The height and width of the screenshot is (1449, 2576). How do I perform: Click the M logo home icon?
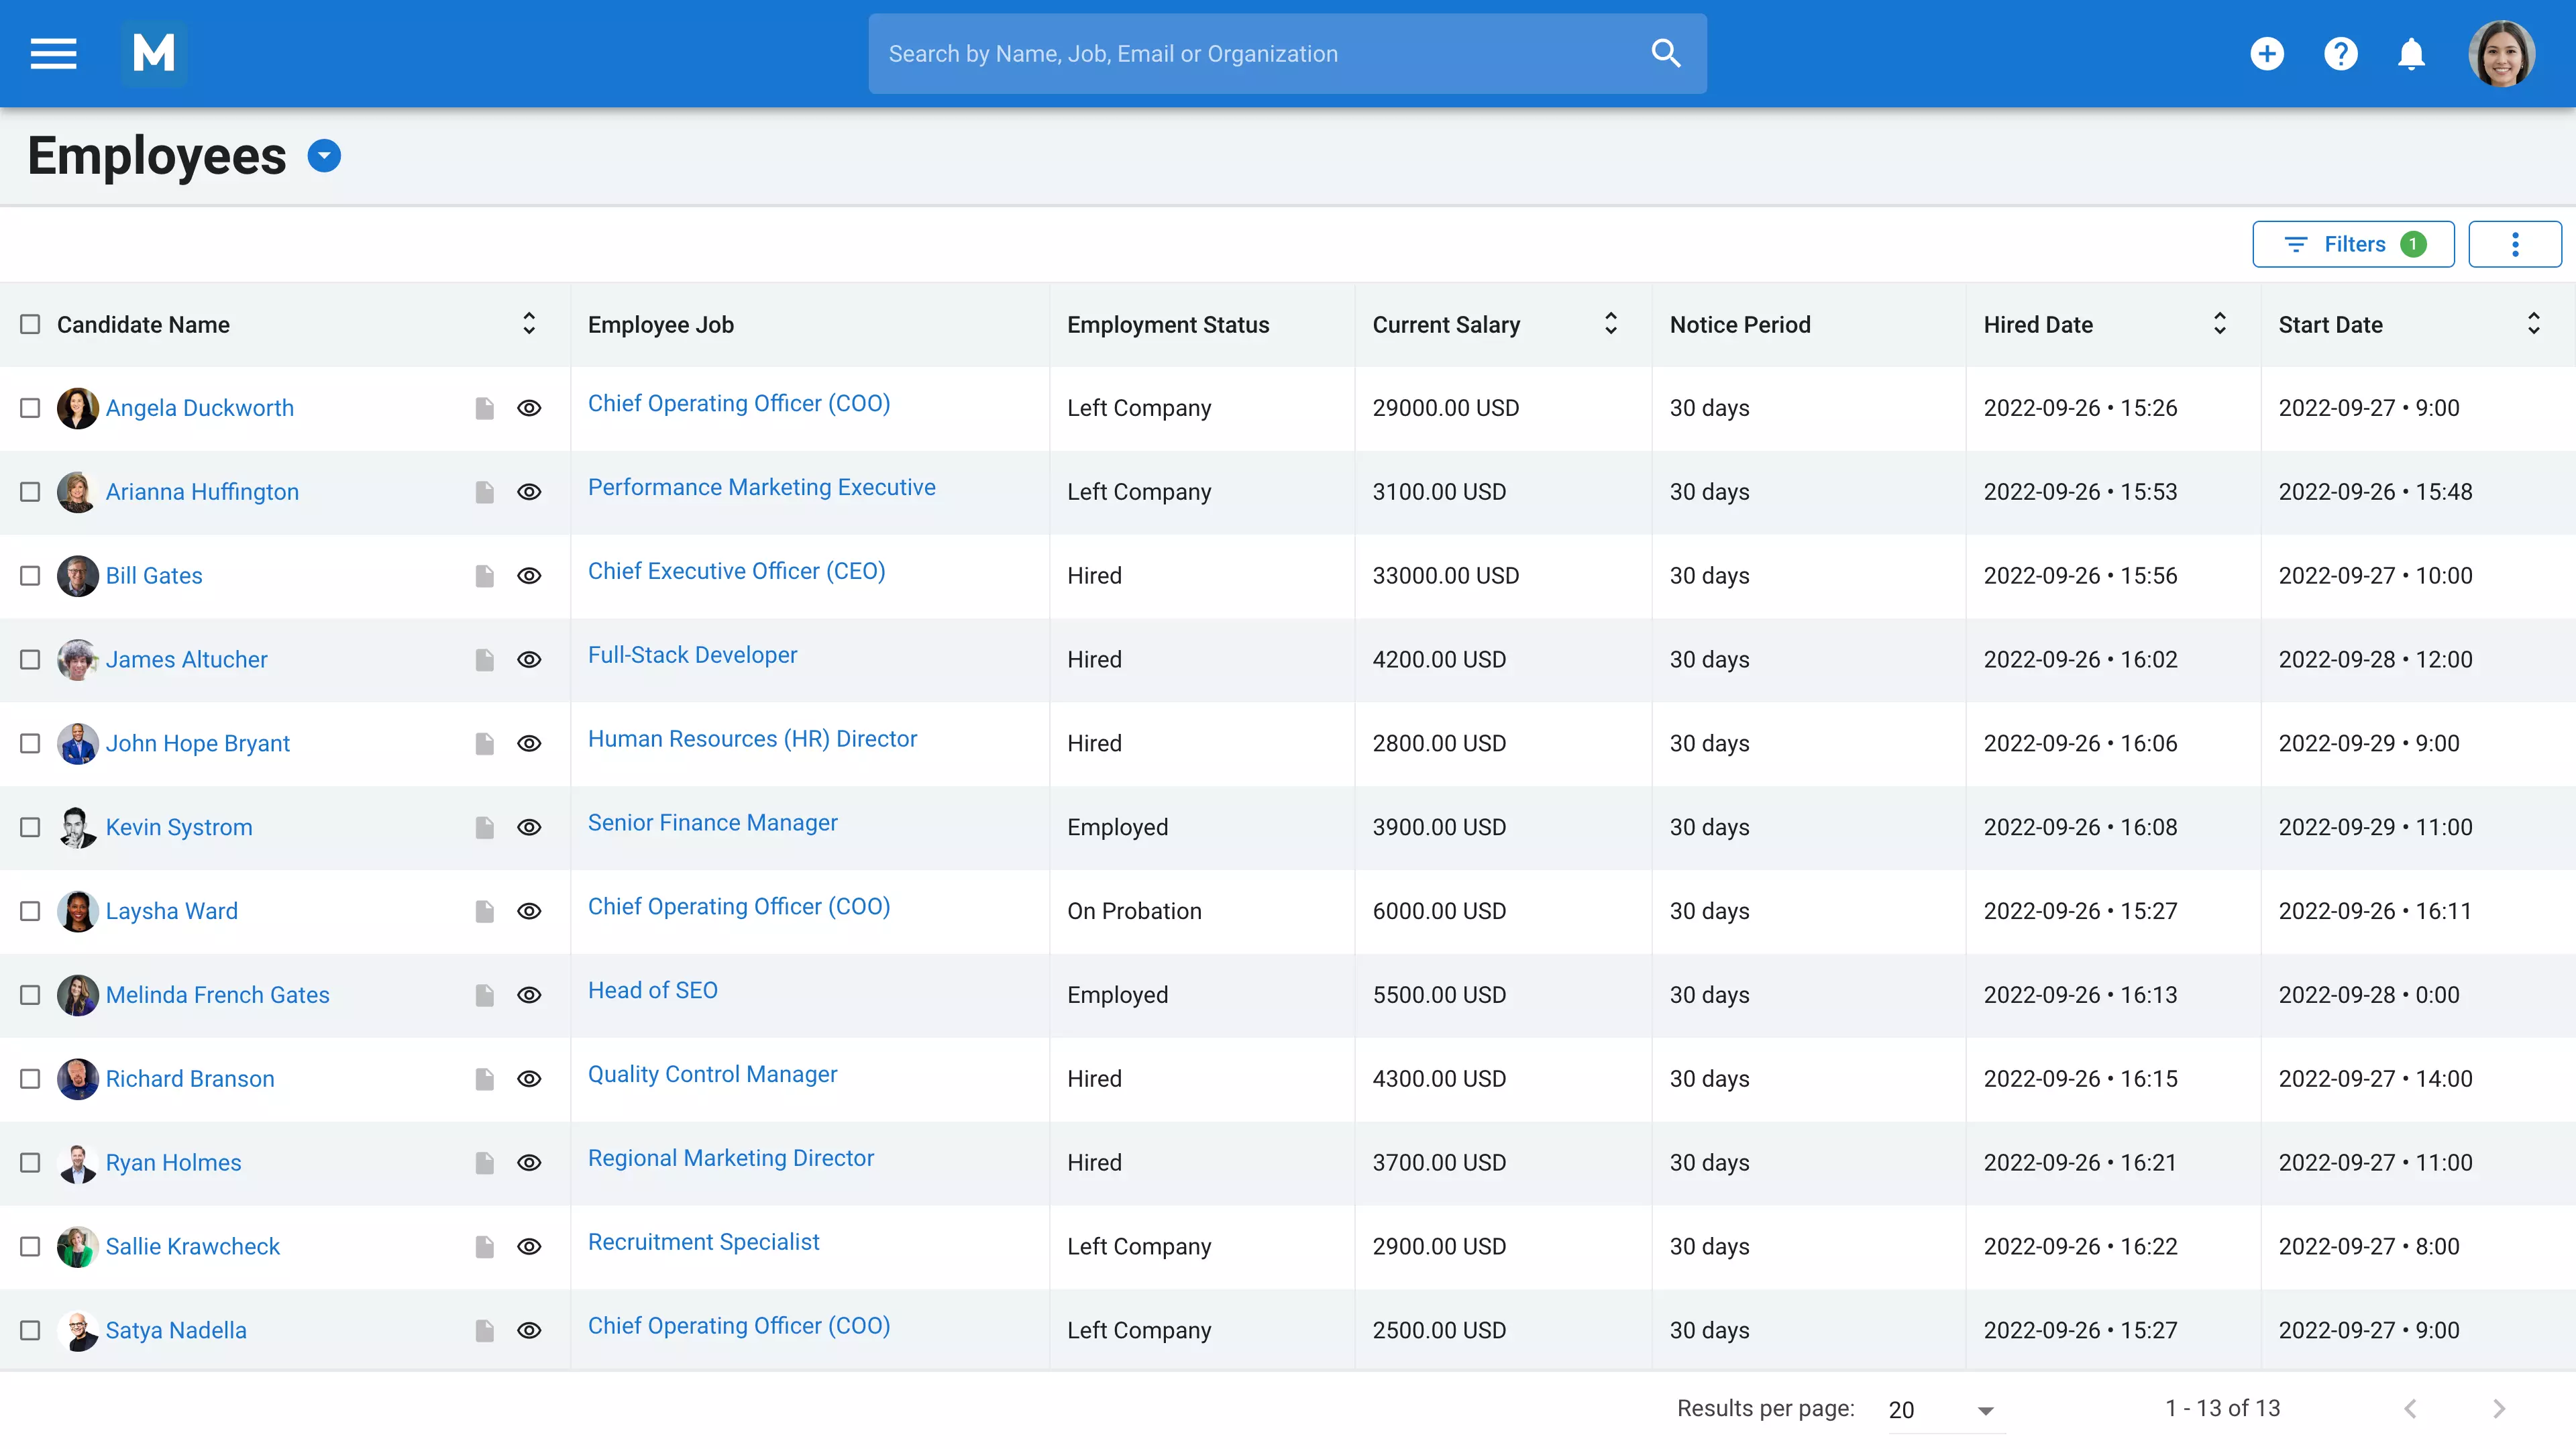point(154,53)
